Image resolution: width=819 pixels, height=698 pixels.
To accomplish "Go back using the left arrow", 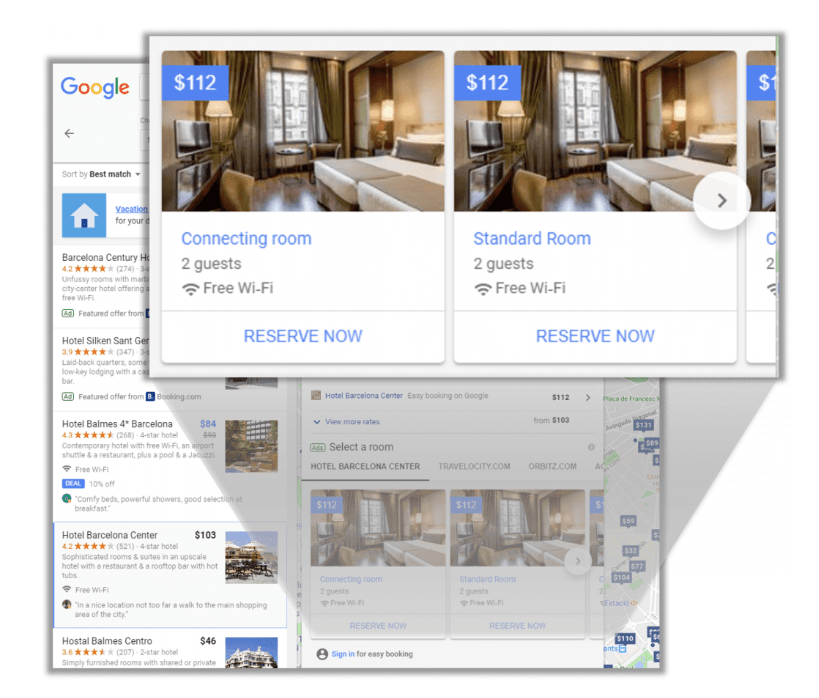I will [x=69, y=134].
